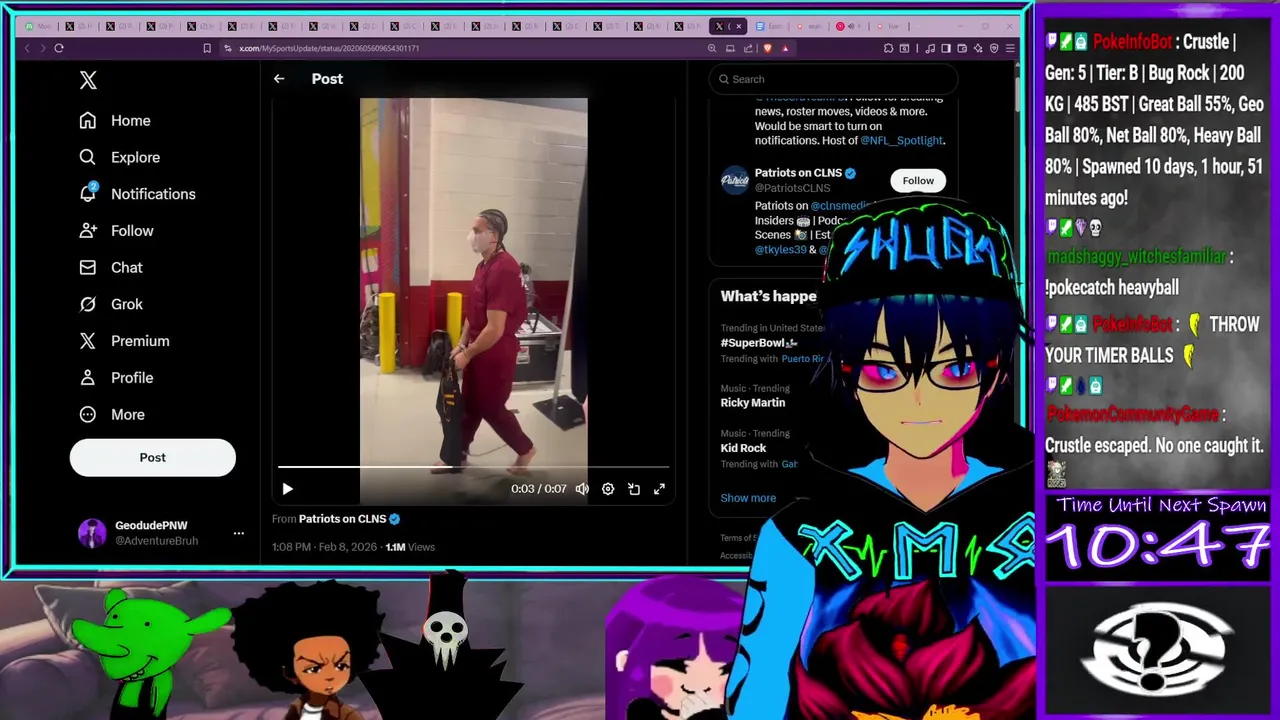This screenshot has height=720, width=1280.
Task: Open the music note media control icon
Action: (930, 48)
